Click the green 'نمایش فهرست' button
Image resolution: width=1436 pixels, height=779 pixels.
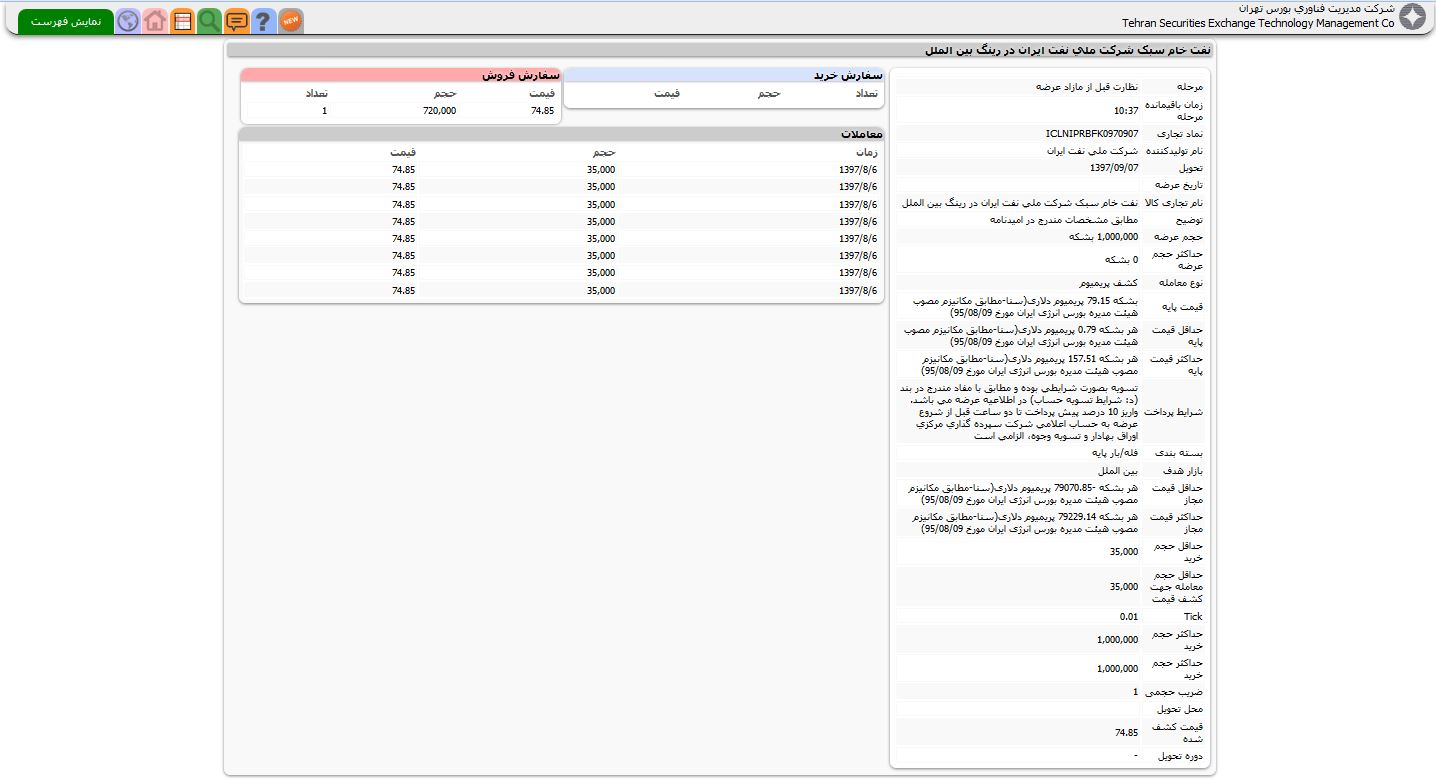point(66,21)
